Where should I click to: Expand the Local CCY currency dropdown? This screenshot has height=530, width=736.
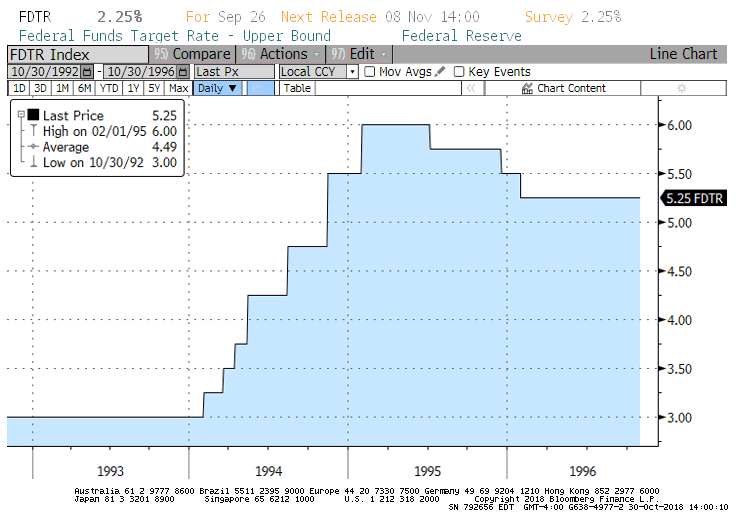click(352, 72)
